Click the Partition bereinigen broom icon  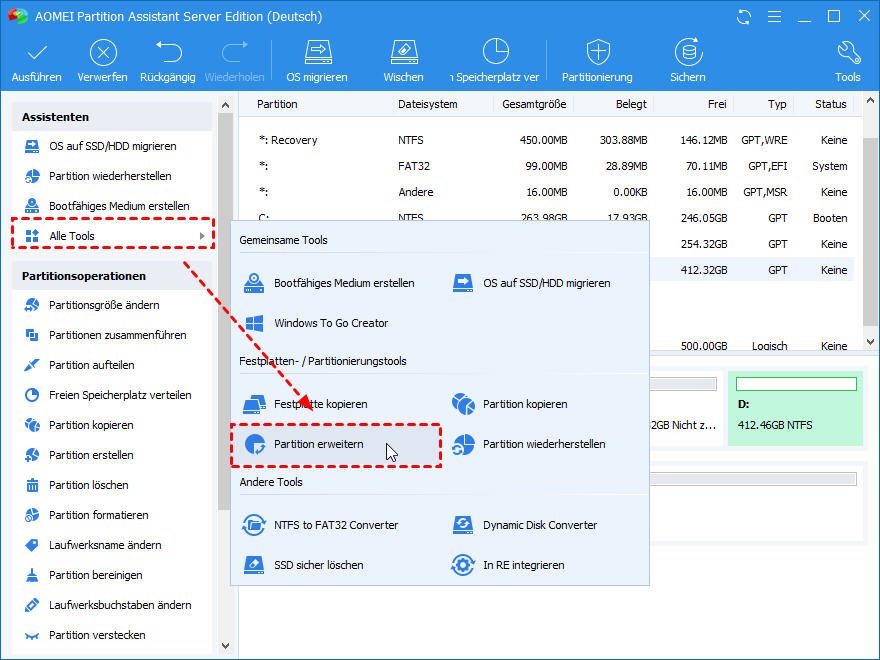pyautogui.click(x=33, y=575)
